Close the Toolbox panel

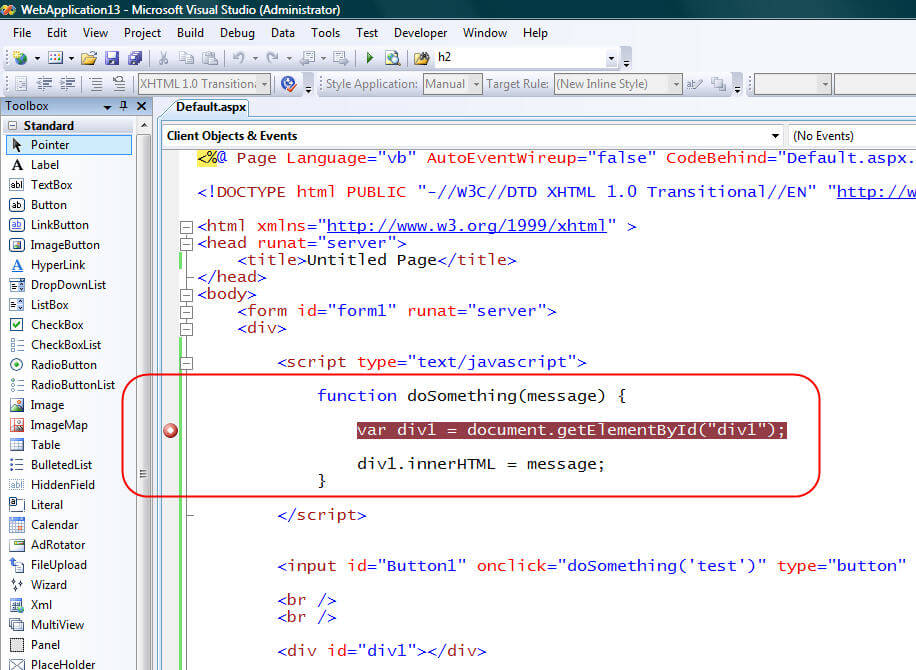coord(141,106)
